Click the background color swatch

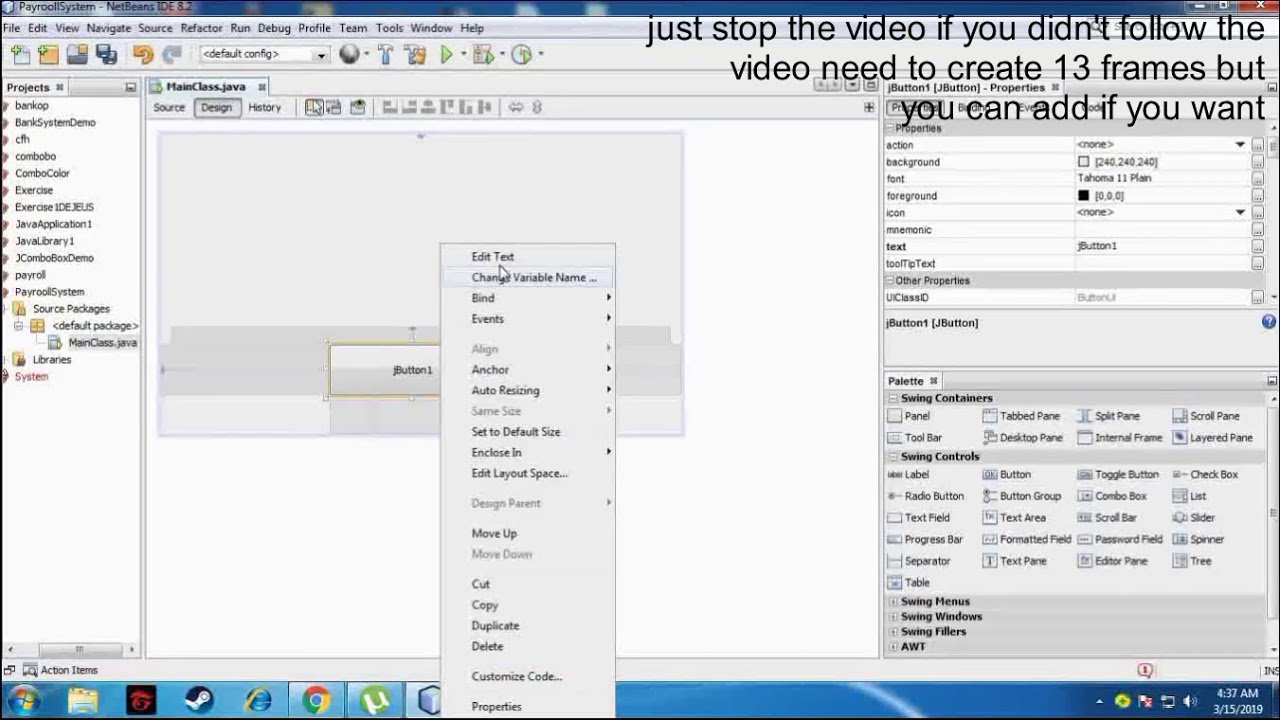click(x=1083, y=162)
